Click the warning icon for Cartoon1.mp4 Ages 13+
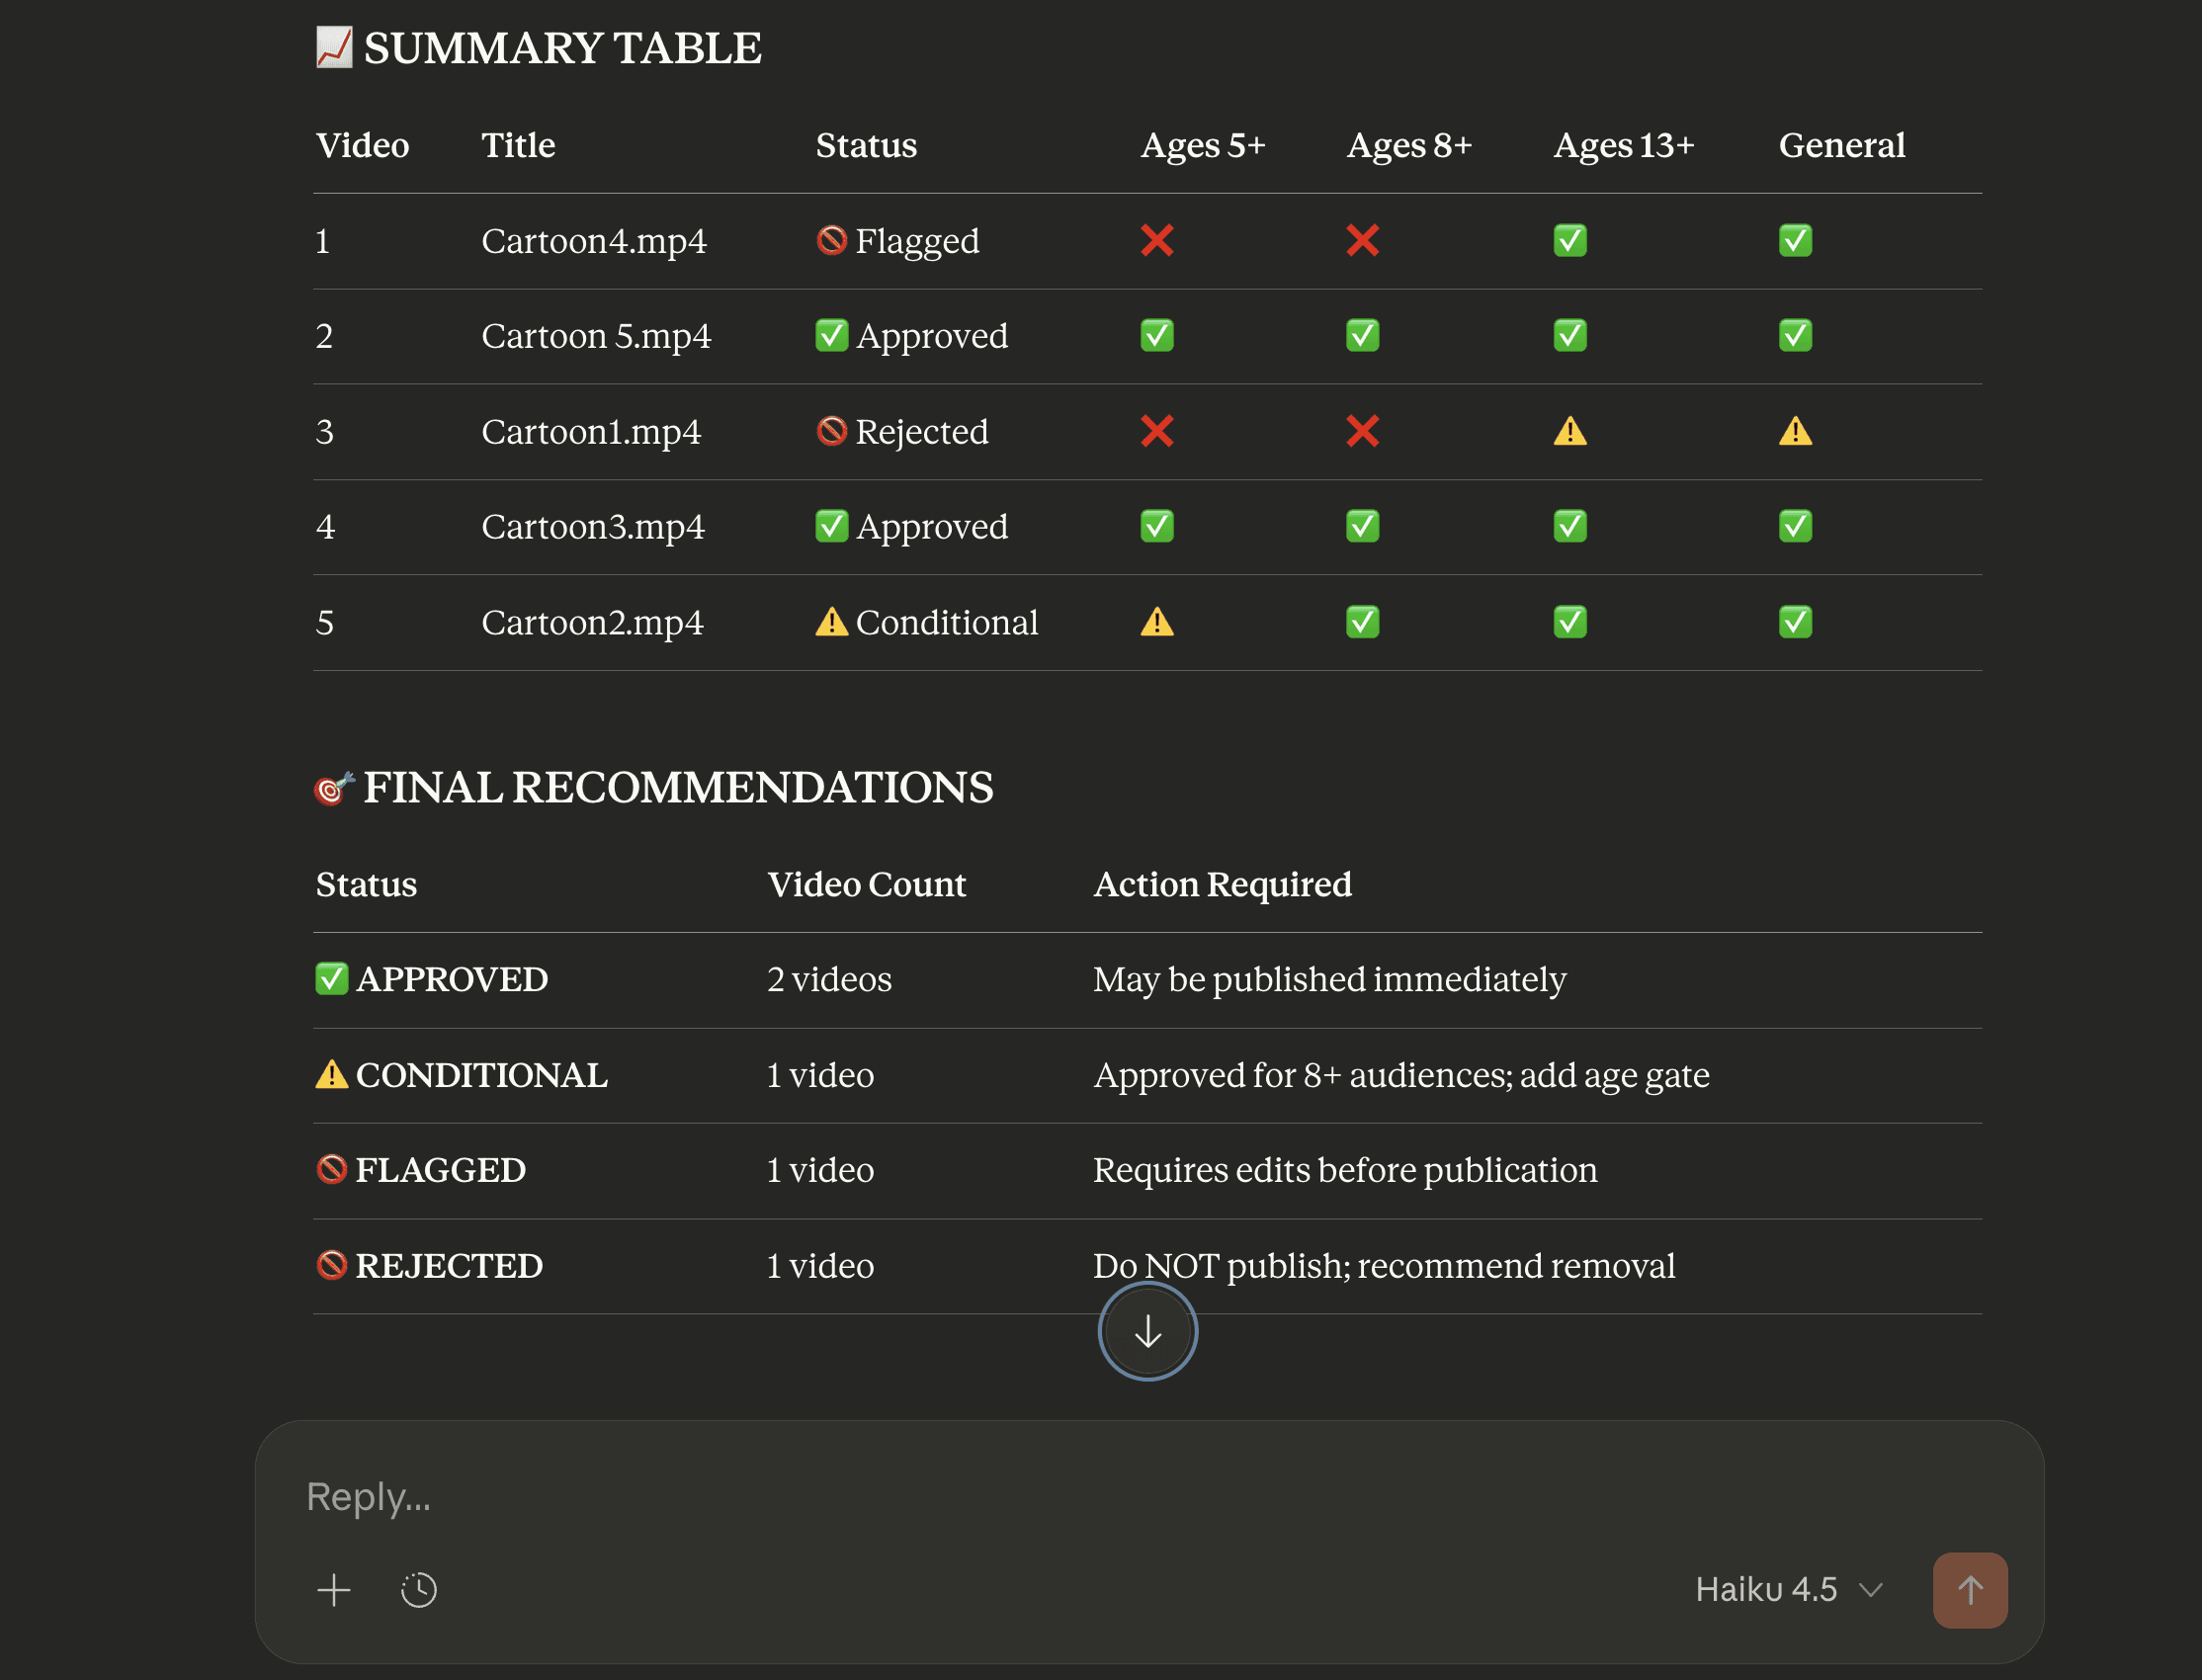The width and height of the screenshot is (2202, 1680). pos(1570,431)
